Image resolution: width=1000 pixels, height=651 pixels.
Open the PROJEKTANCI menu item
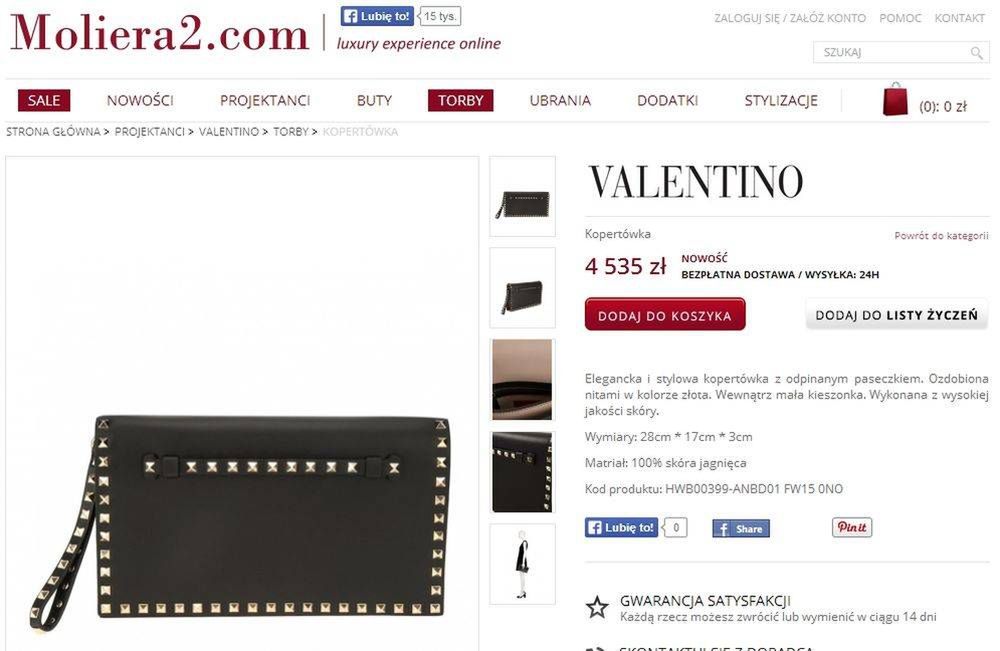[x=265, y=100]
